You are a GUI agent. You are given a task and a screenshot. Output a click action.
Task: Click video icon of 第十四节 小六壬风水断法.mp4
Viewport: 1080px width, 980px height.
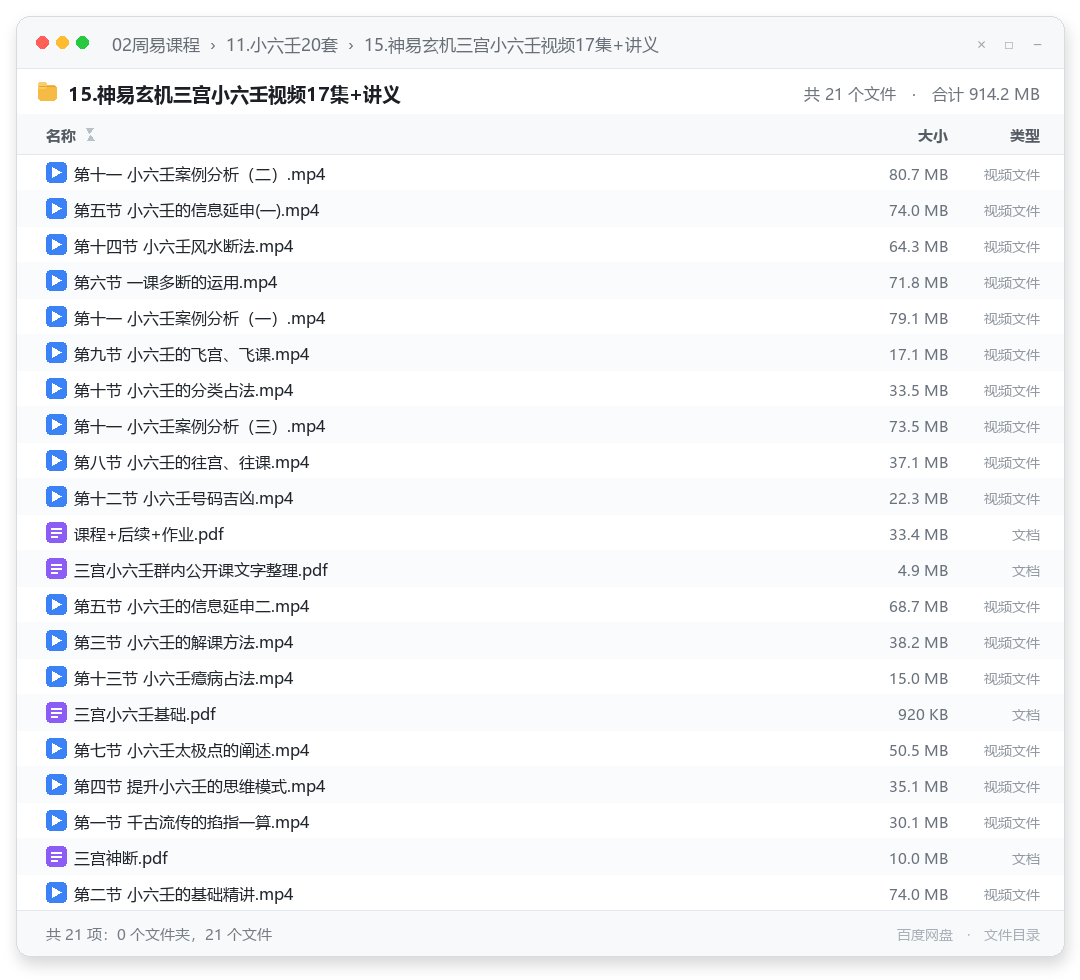coord(56,244)
